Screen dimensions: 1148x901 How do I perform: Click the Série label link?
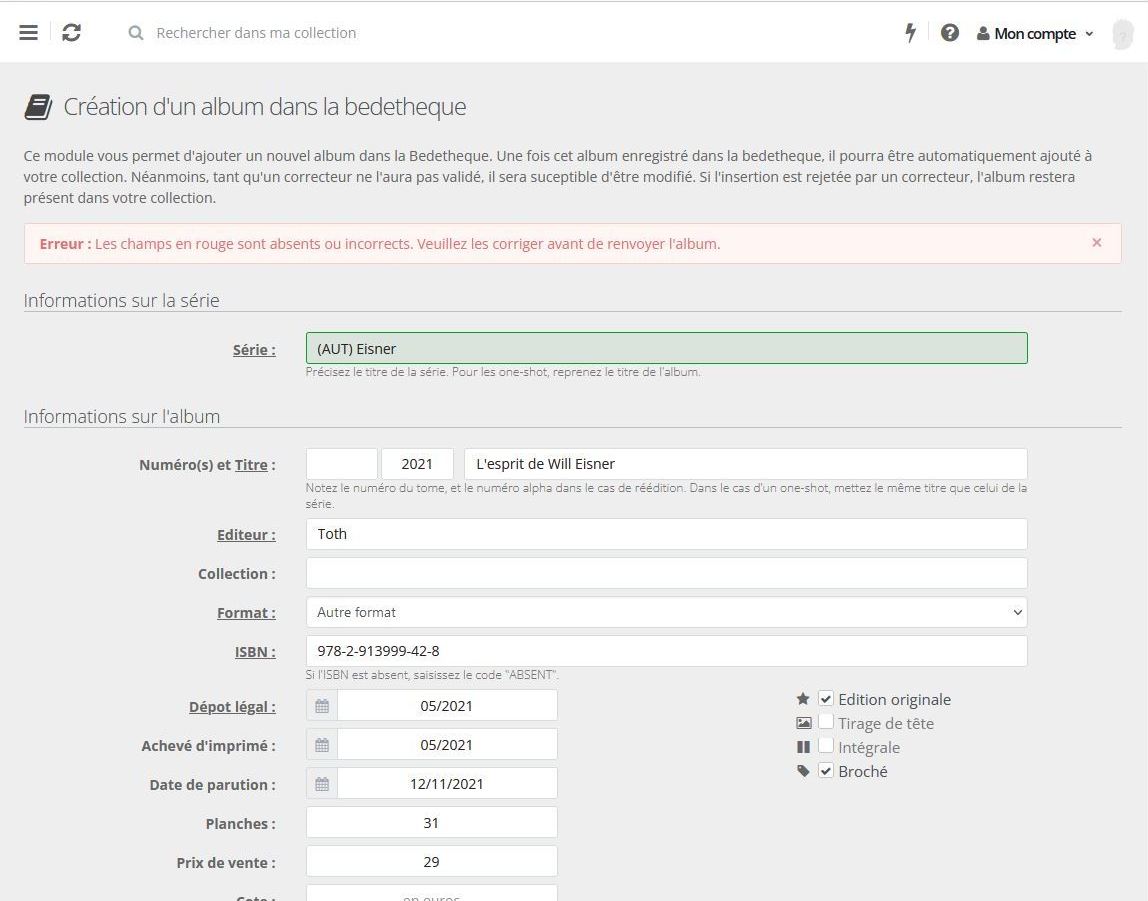(253, 350)
